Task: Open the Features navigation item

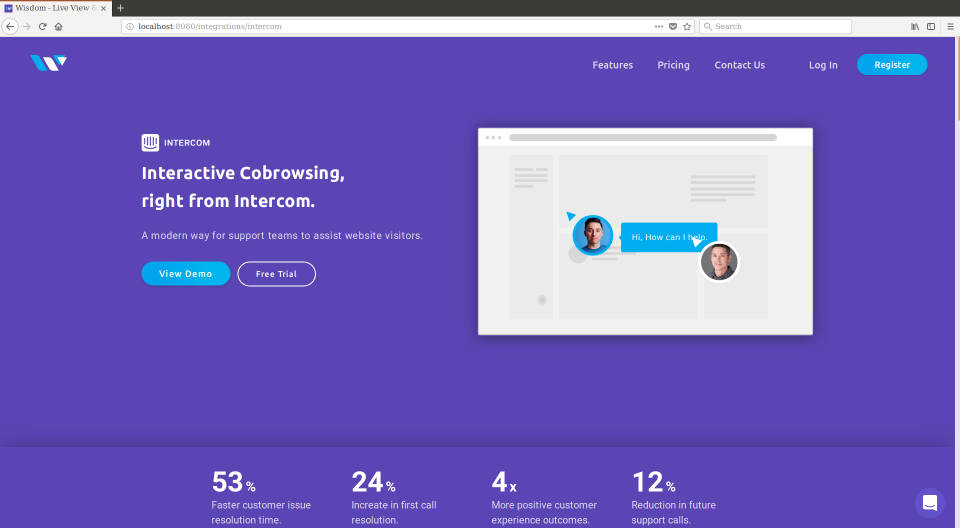Action: [x=612, y=65]
